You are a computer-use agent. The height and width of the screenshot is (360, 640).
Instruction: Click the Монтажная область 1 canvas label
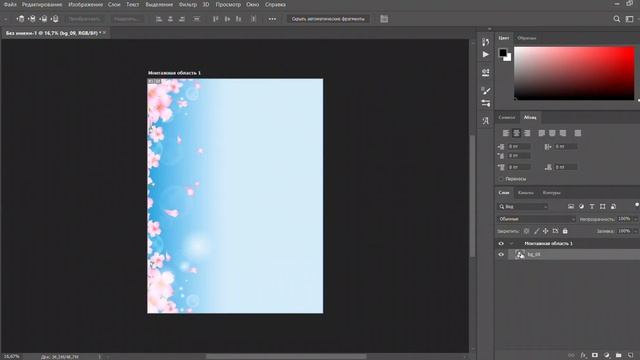(x=174, y=73)
